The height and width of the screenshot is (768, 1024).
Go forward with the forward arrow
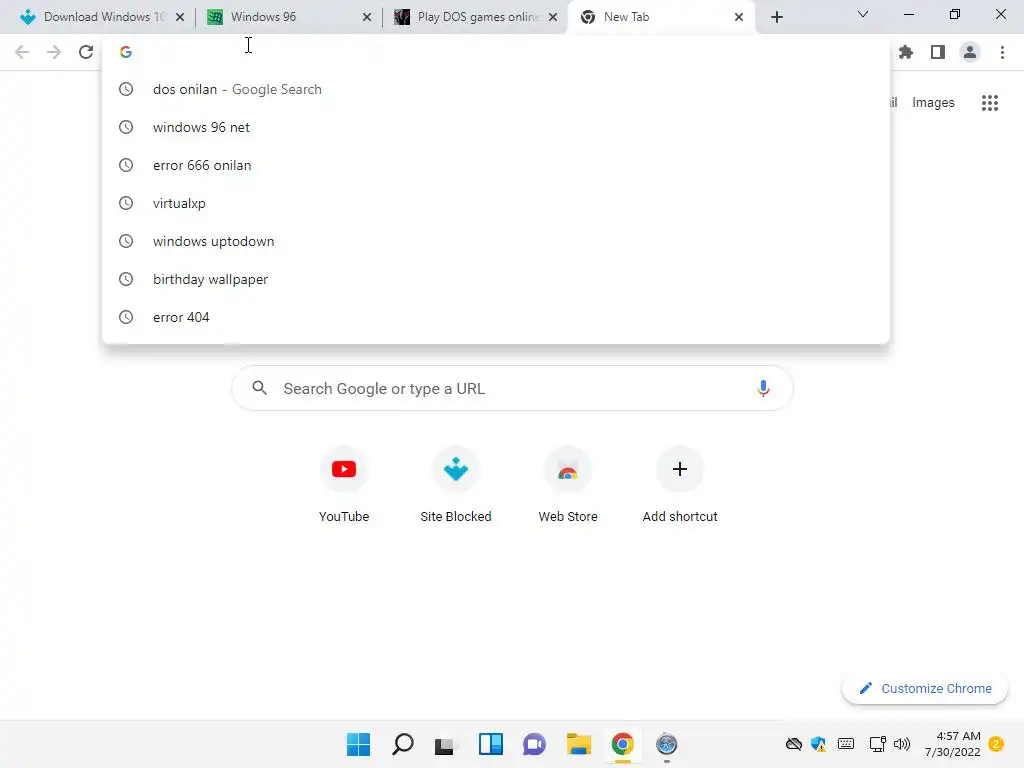pos(54,52)
